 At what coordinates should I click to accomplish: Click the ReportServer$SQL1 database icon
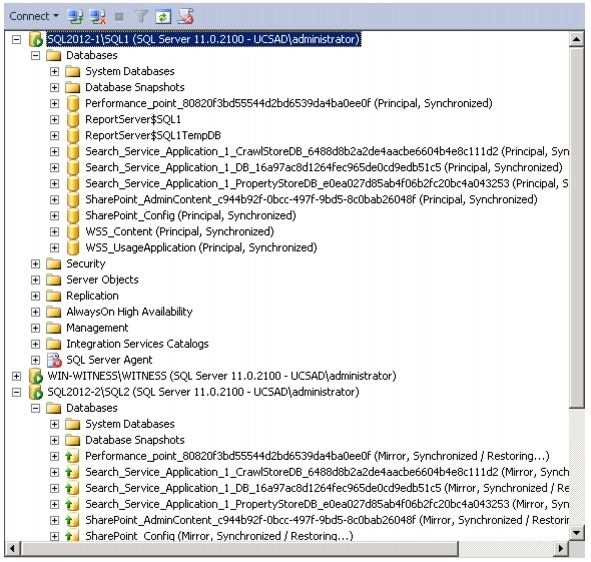click(73, 119)
